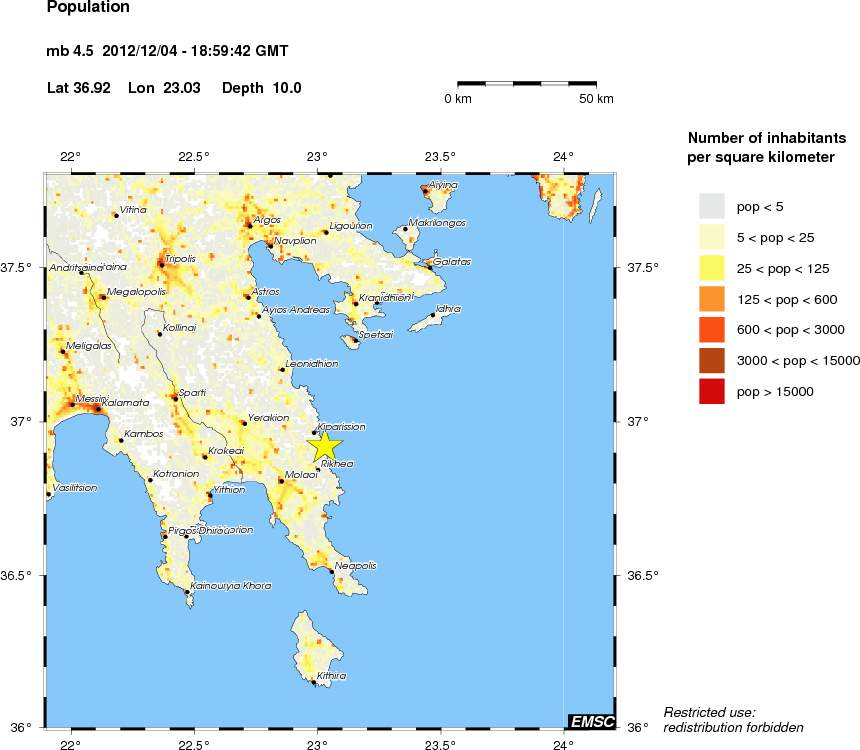Click the 'Restricted use: redistribution forbidden' notice
860x750 pixels.
pos(733,720)
